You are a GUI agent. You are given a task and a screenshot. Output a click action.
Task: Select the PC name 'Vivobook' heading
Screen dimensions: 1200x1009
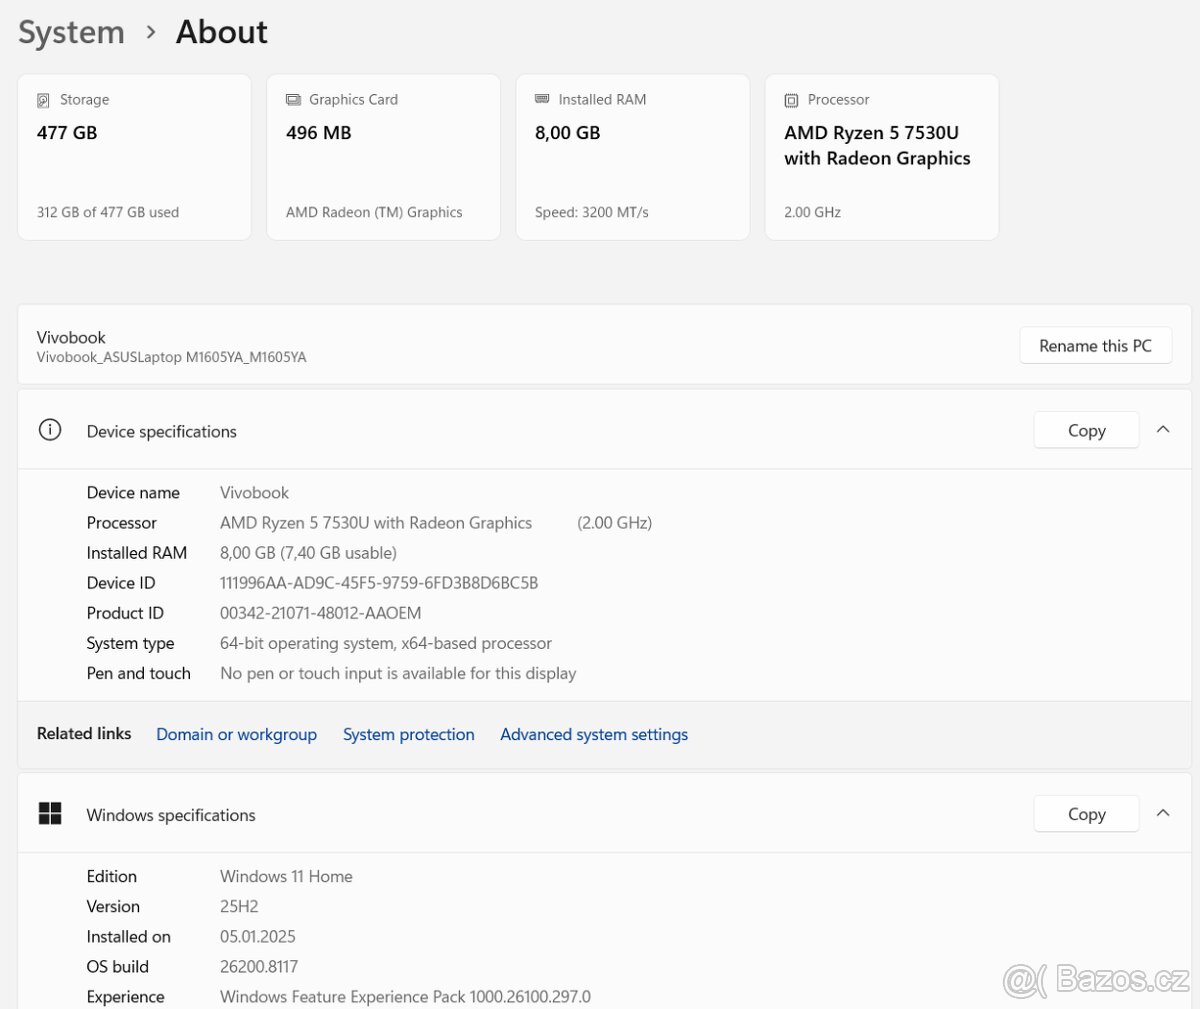pyautogui.click(x=71, y=337)
